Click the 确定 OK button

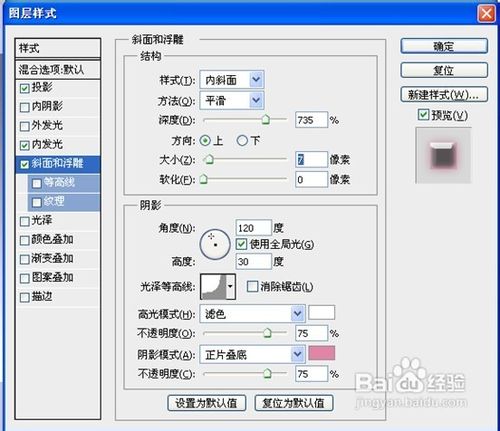click(x=444, y=46)
